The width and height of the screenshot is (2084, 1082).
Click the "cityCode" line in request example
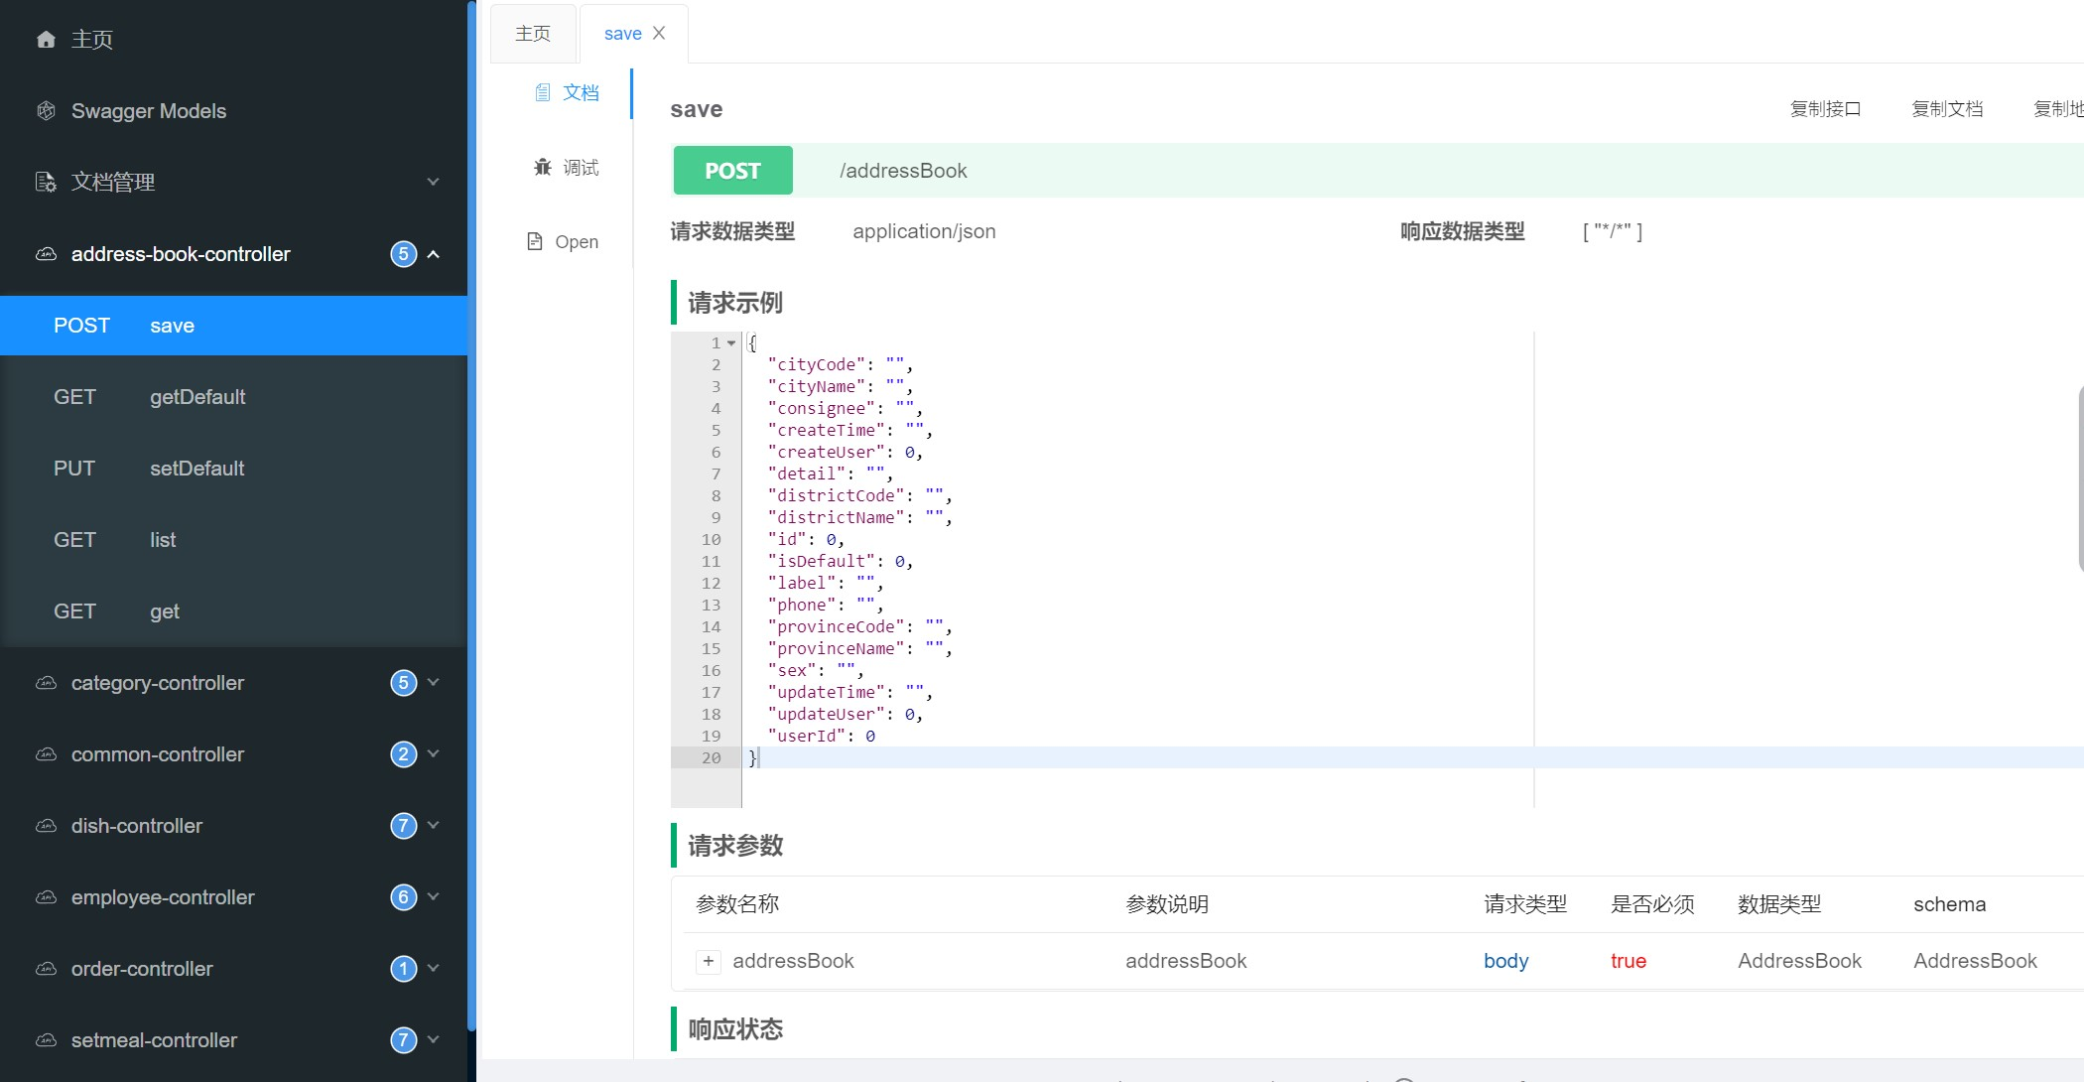click(840, 365)
